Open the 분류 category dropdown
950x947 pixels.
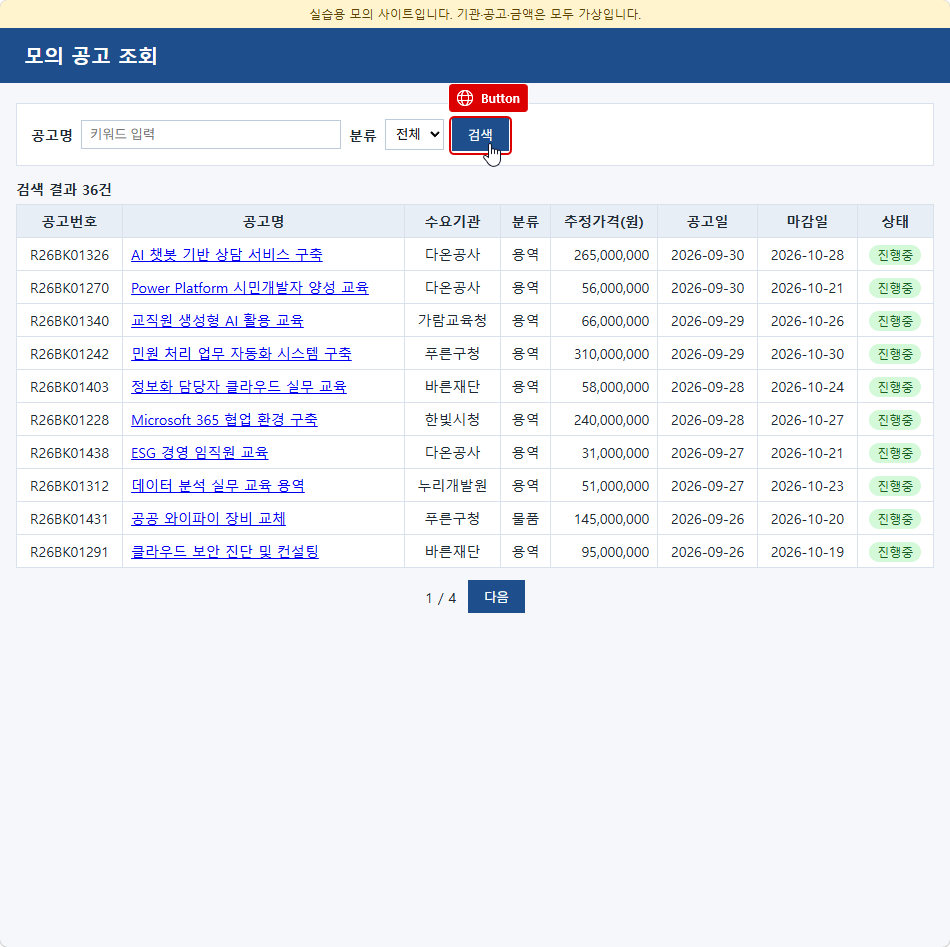pos(414,134)
